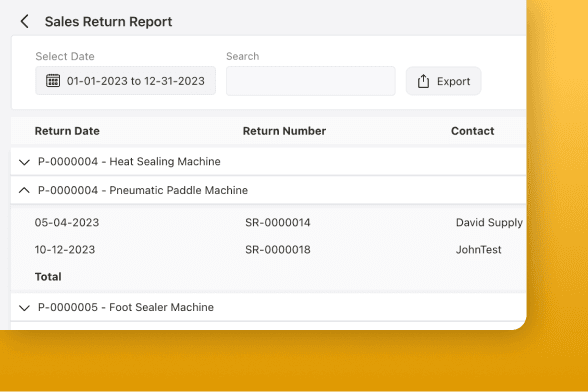Viewport: 588px width, 392px height.
Task: Open the date range 01-01-2023 to 12-31-2023
Action: point(125,81)
